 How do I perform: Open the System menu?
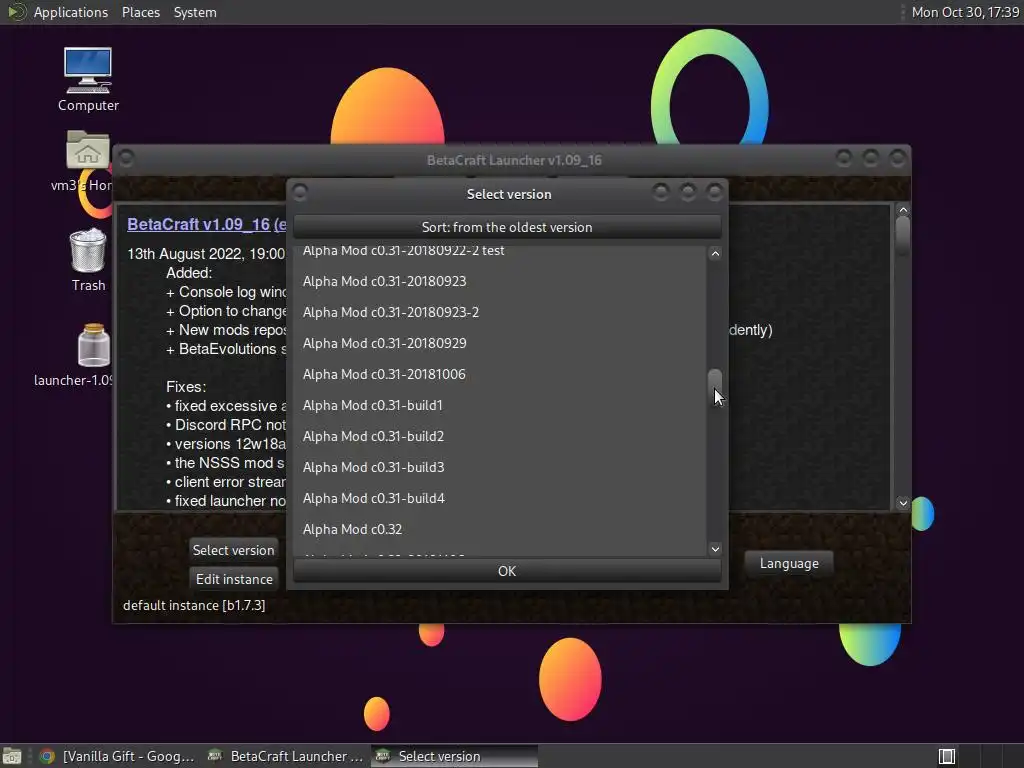tap(195, 12)
